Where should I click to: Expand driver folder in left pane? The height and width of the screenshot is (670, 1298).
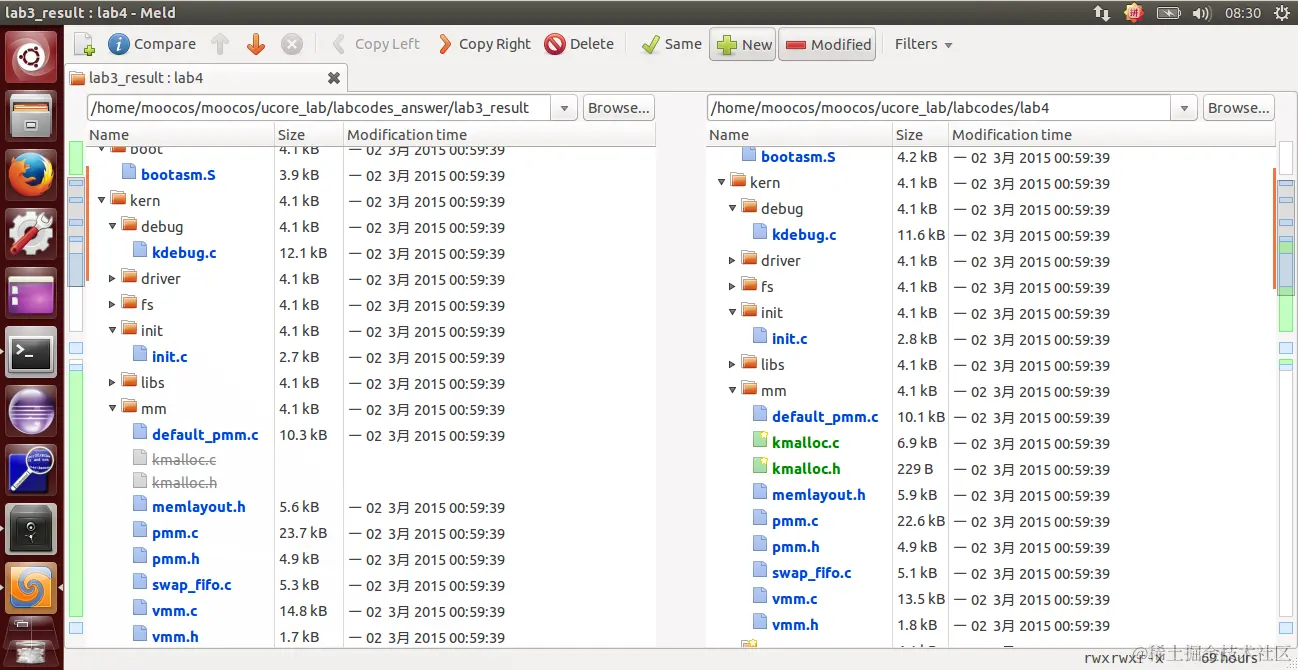(113, 279)
